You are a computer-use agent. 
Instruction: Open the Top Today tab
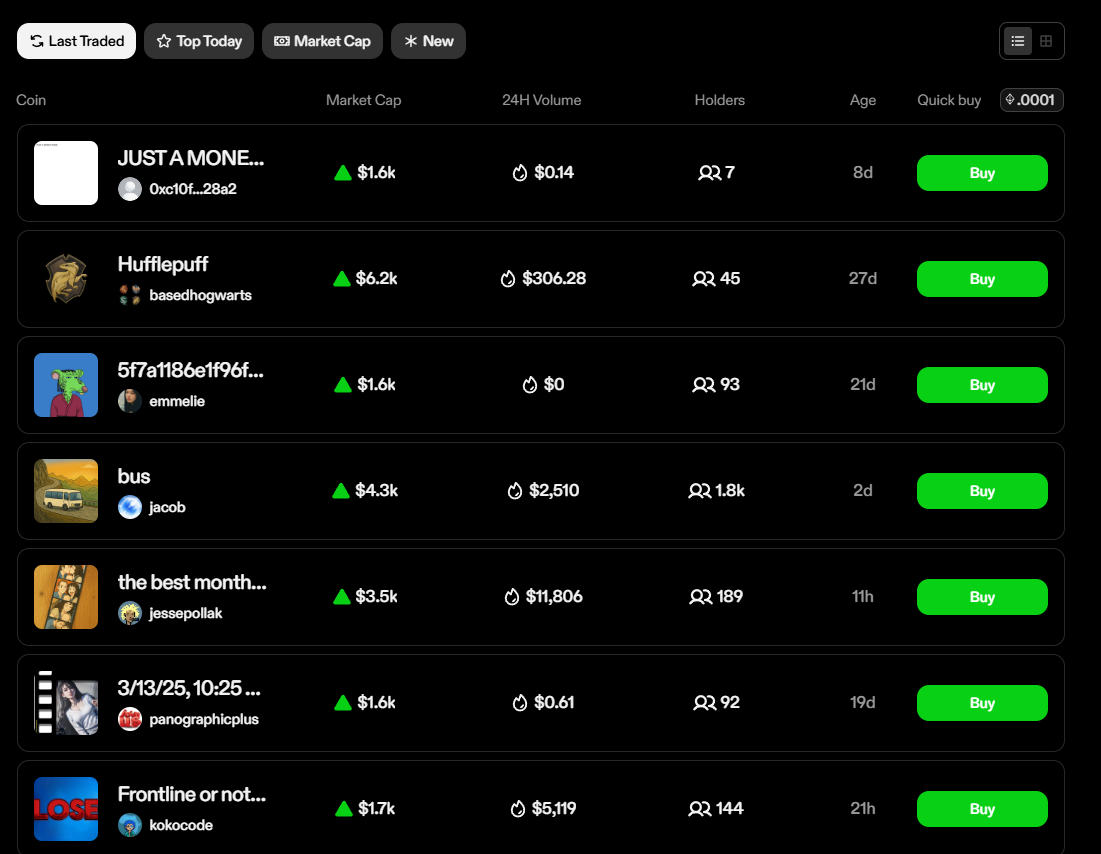click(198, 41)
